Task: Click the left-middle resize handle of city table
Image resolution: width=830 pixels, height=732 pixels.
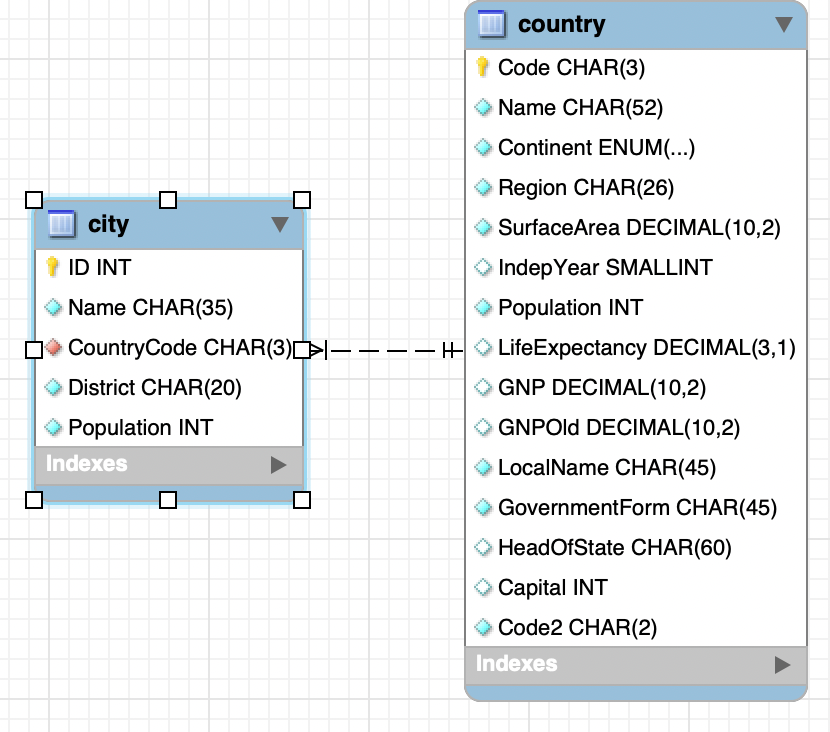Action: tap(34, 350)
